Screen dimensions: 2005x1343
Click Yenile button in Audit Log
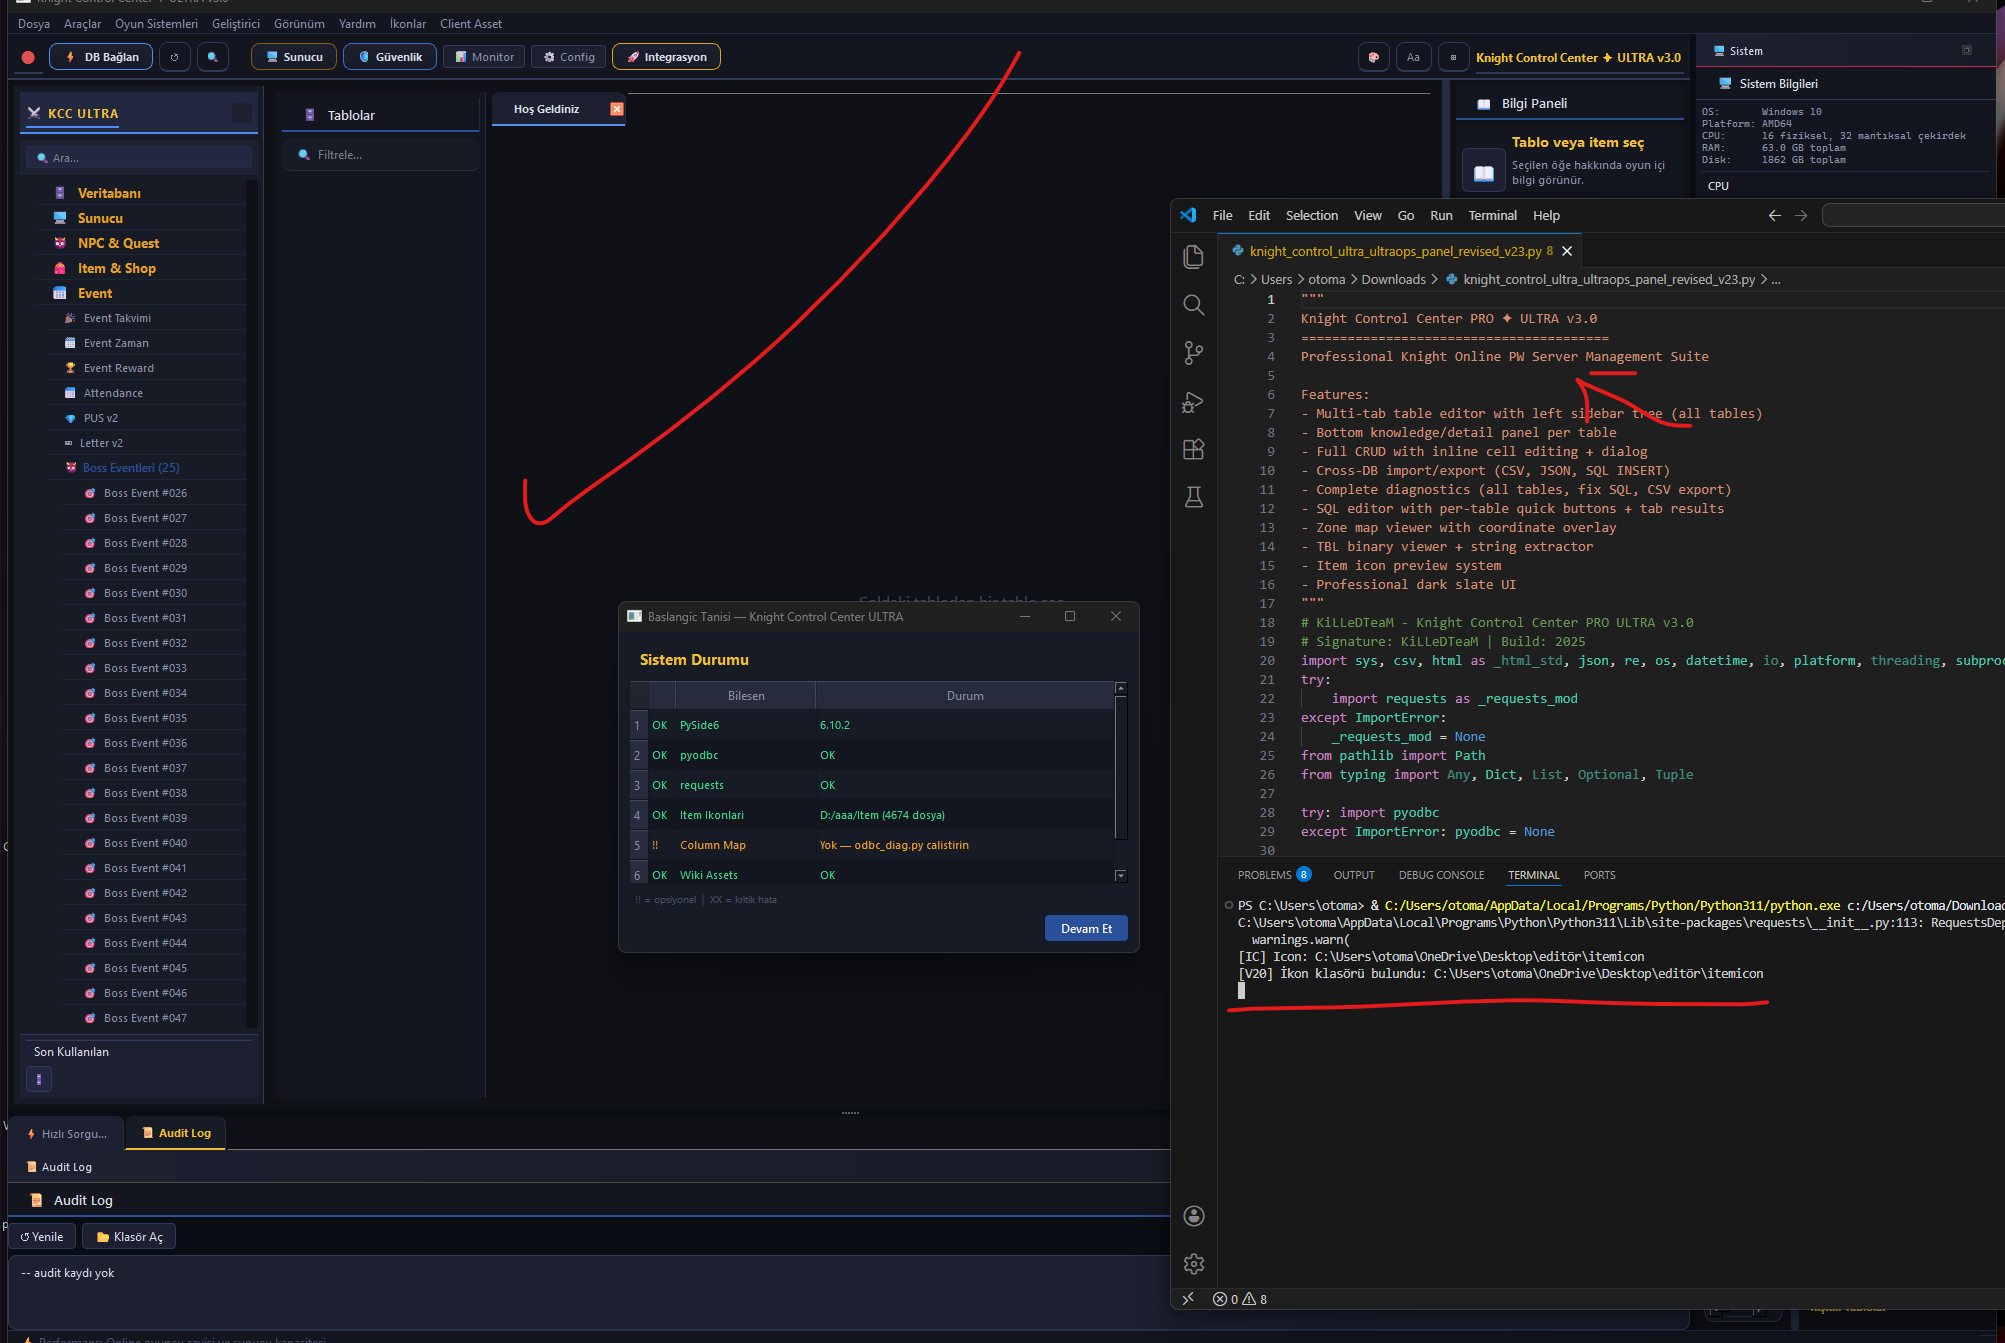[x=42, y=1237]
